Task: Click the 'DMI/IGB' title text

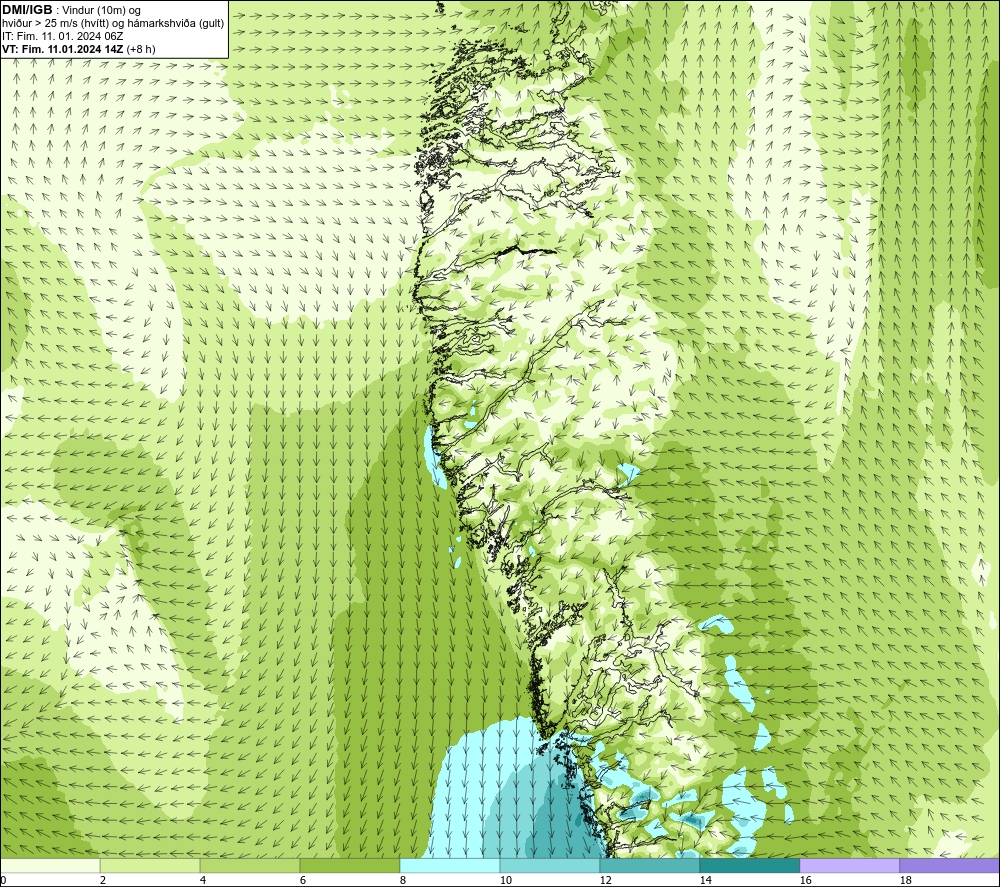Action: pos(27,10)
